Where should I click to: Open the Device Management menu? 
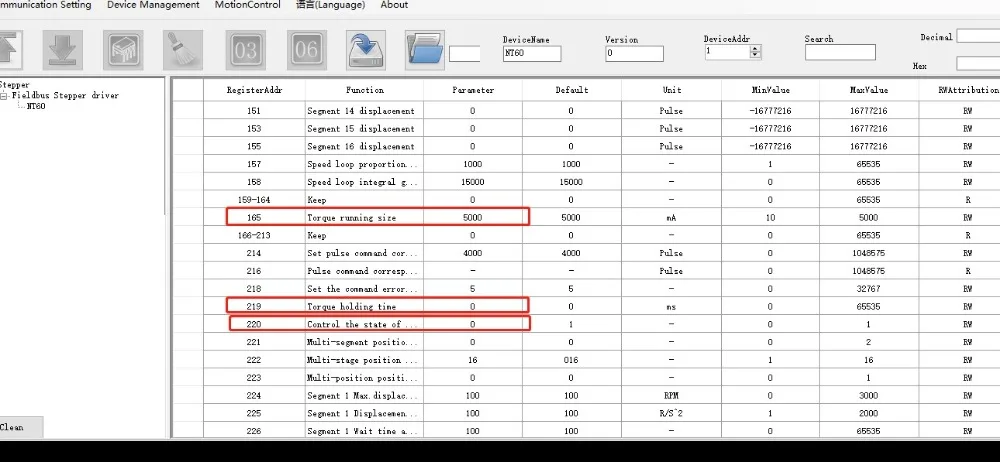pos(153,5)
